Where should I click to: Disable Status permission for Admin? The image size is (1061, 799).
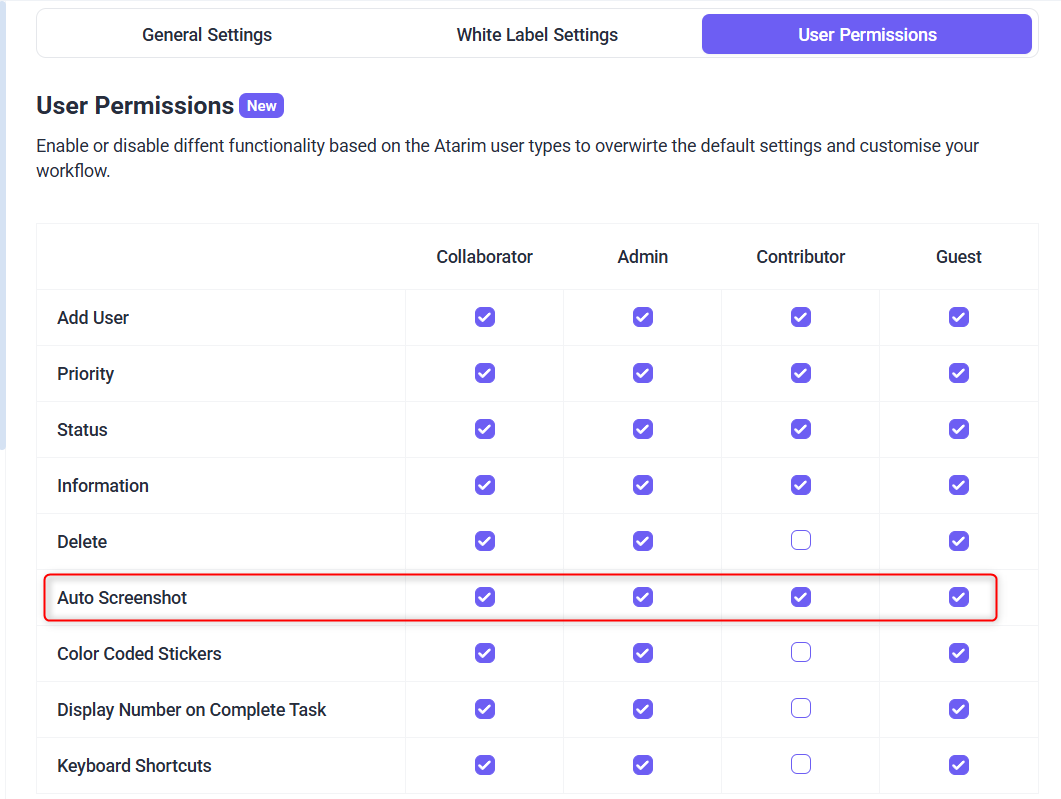(x=643, y=429)
